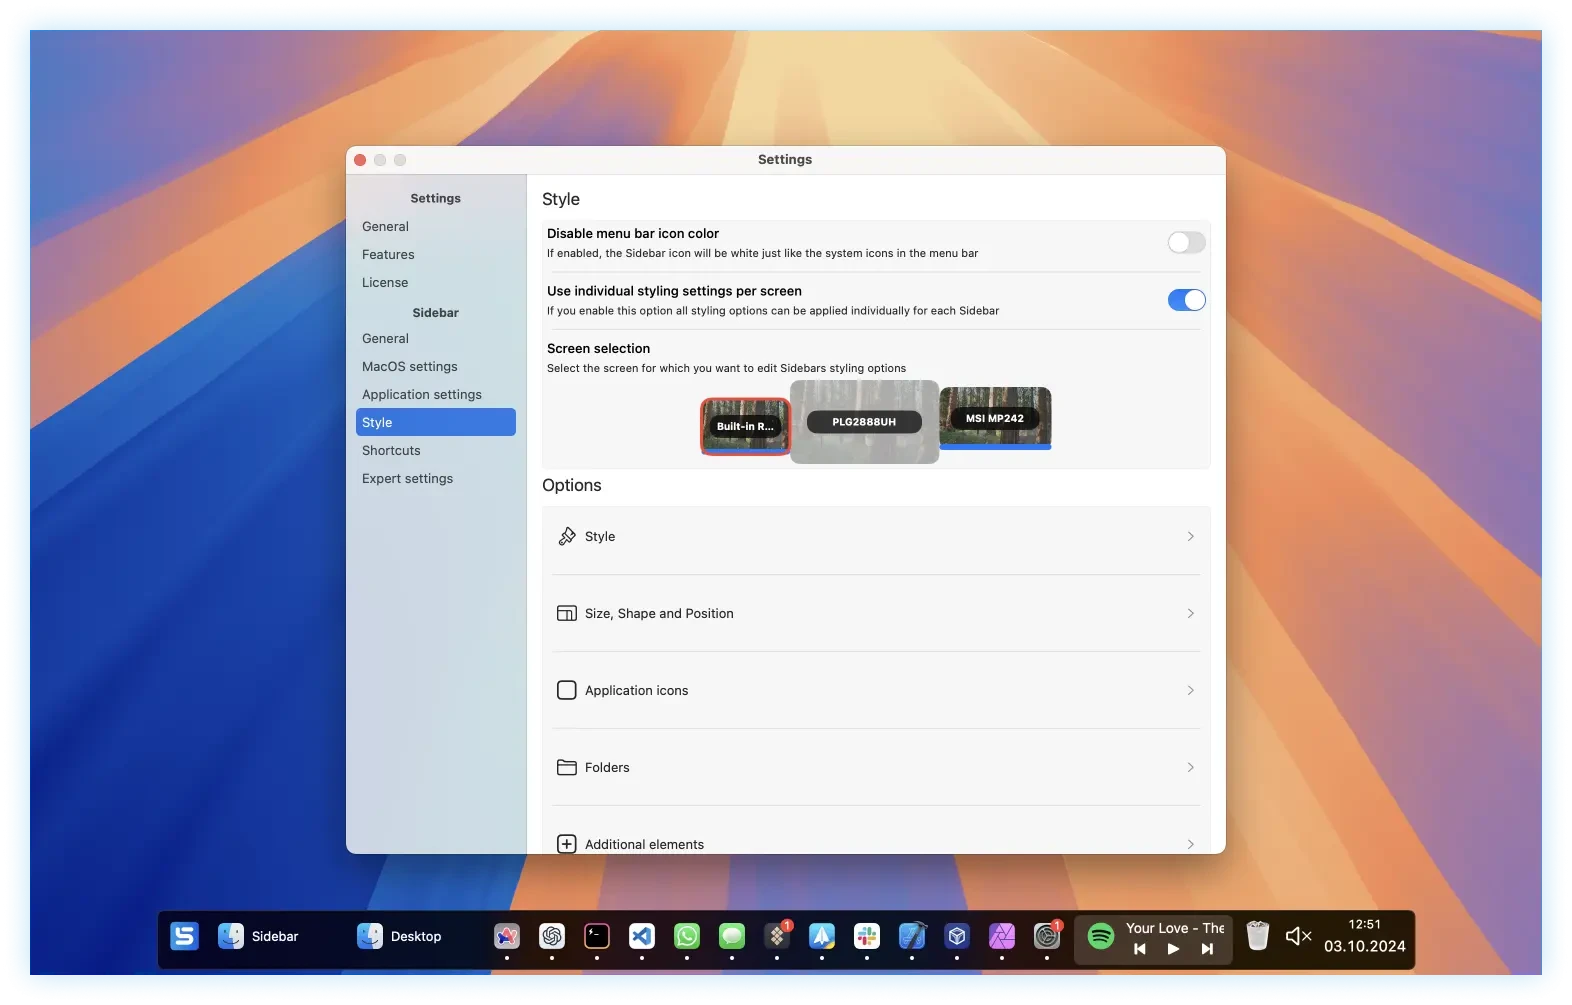The height and width of the screenshot is (1005, 1572).
Task: Open the Spotify app icon
Action: [1101, 936]
